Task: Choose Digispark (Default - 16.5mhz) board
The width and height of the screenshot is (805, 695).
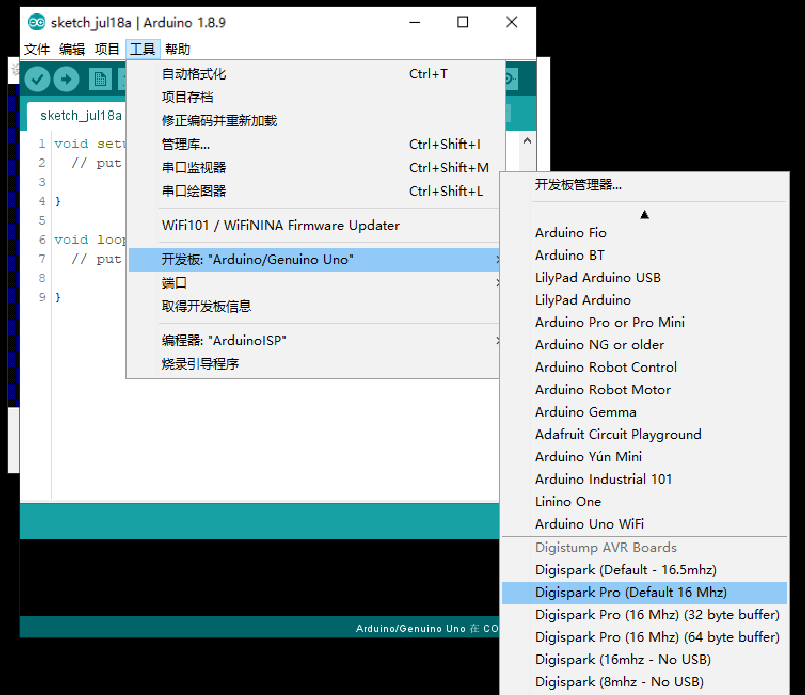Action: pos(644,570)
